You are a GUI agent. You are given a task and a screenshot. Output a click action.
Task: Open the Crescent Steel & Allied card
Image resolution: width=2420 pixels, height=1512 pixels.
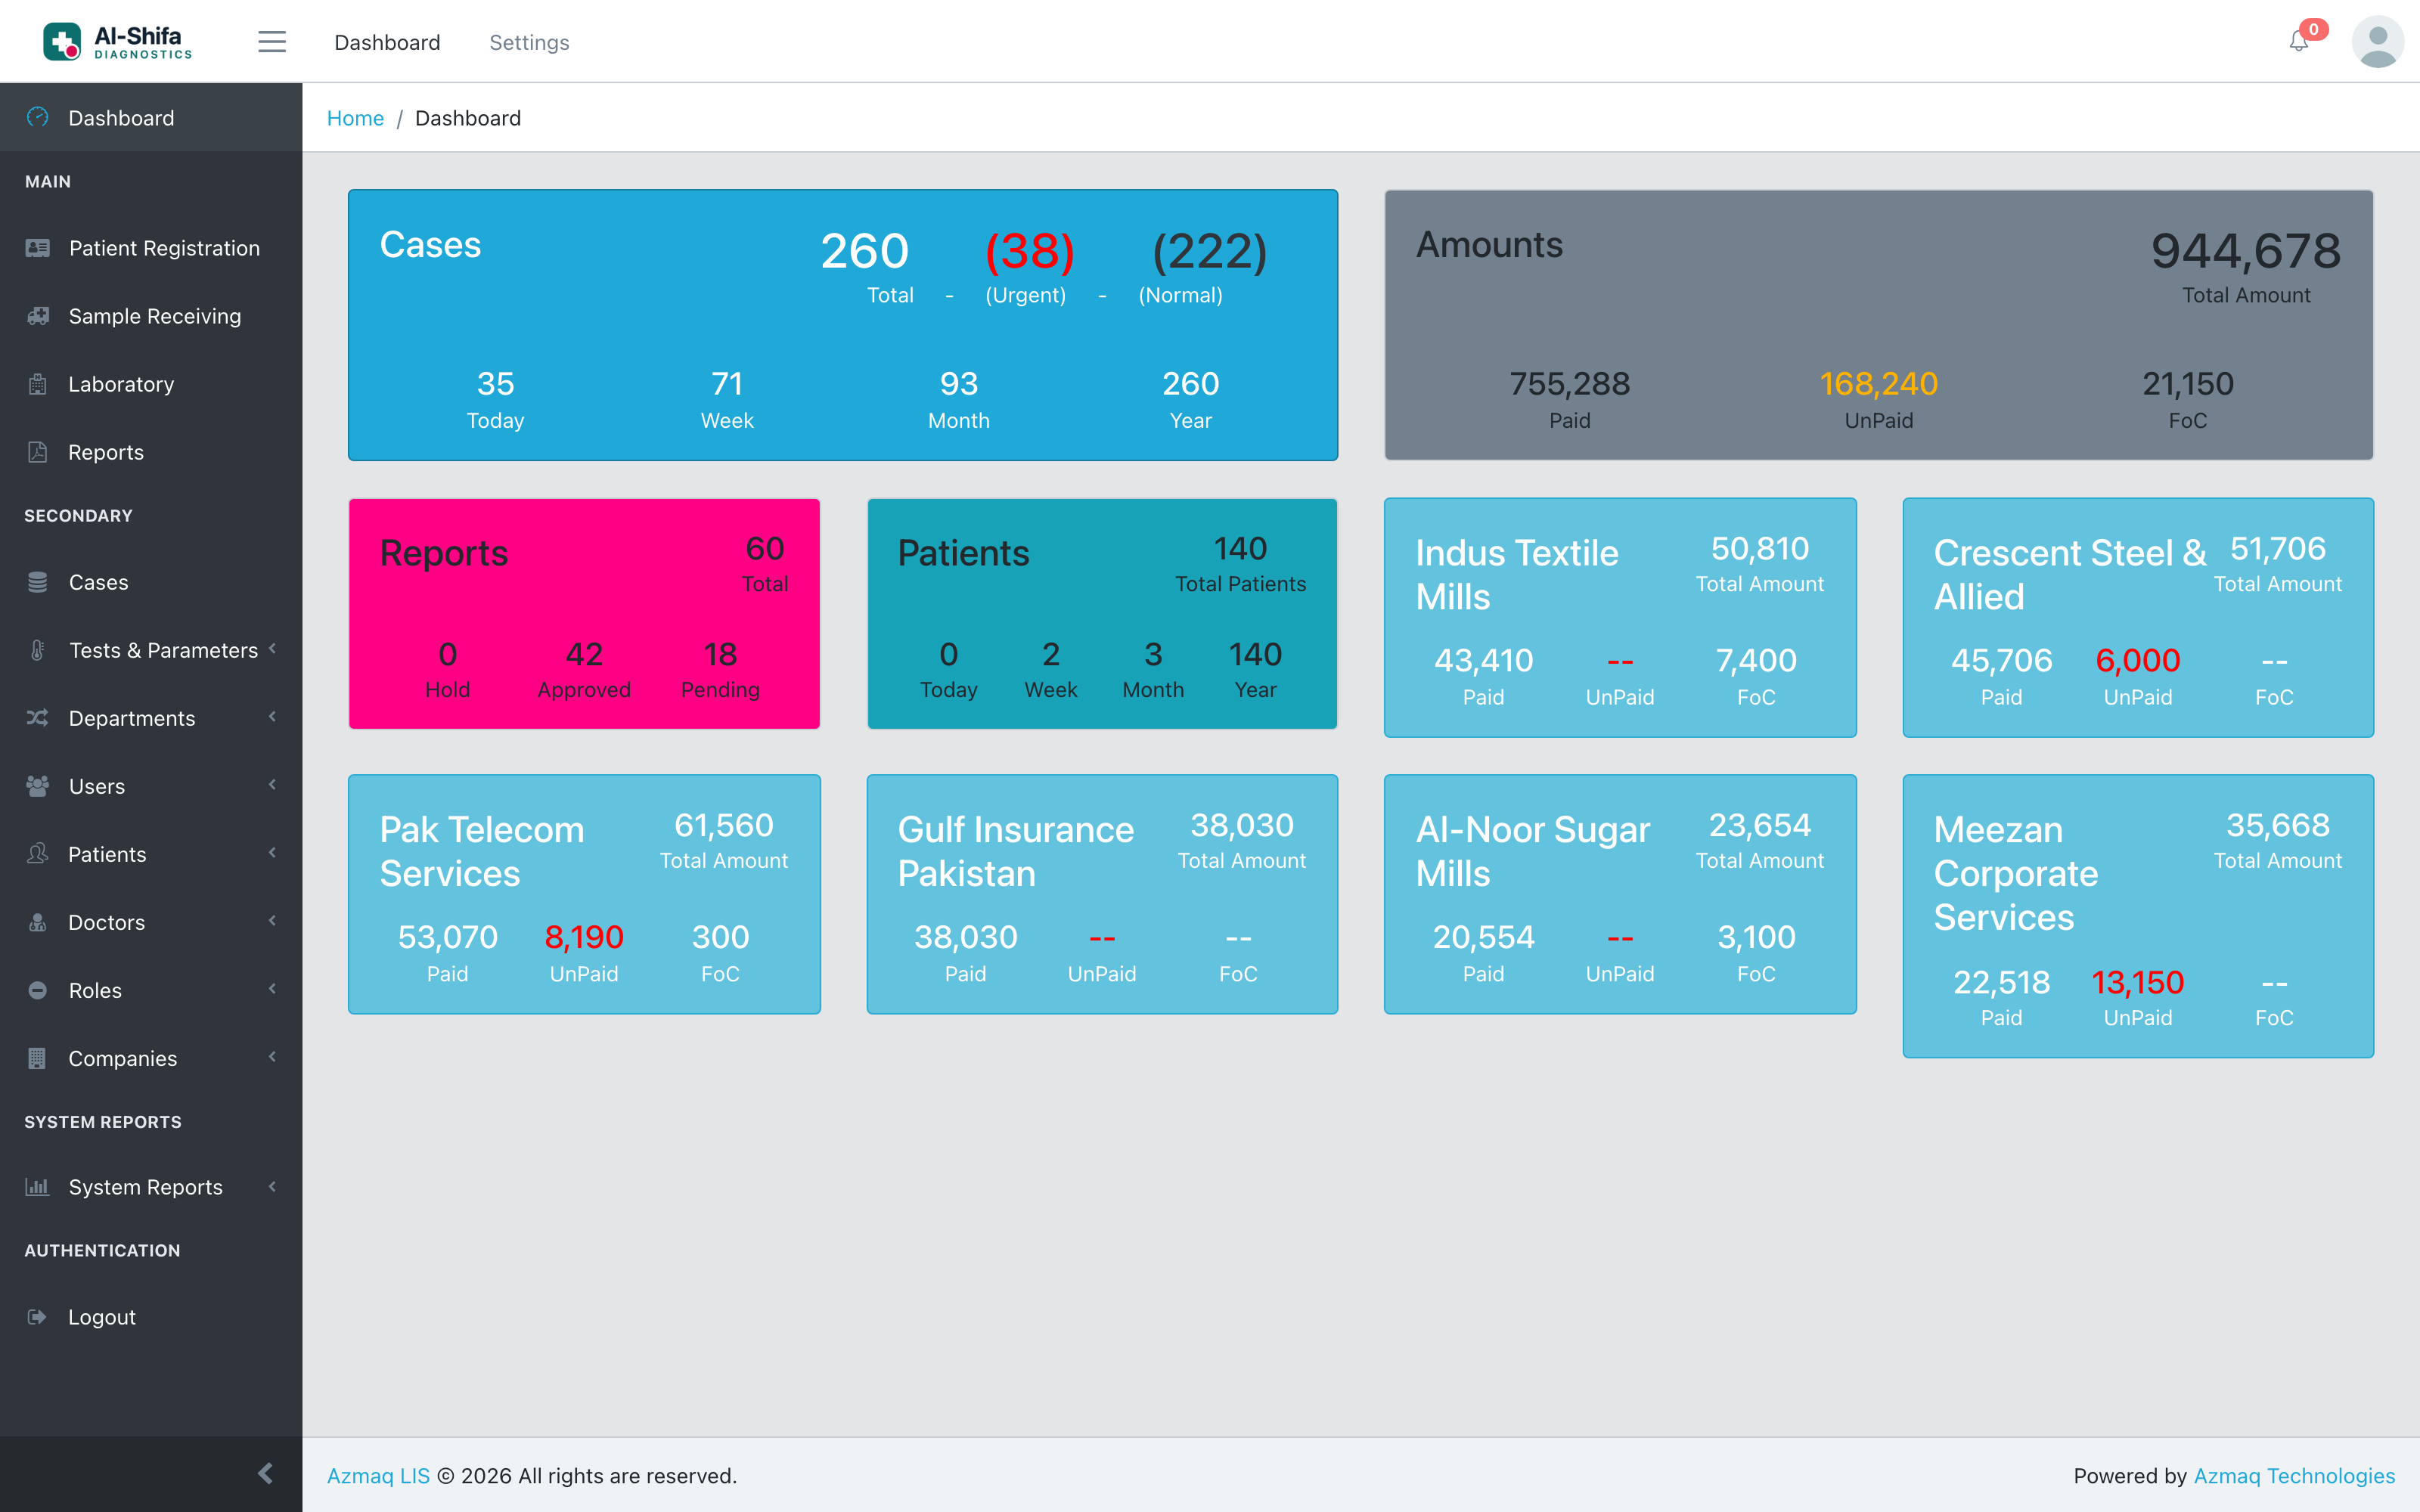(x=2138, y=618)
